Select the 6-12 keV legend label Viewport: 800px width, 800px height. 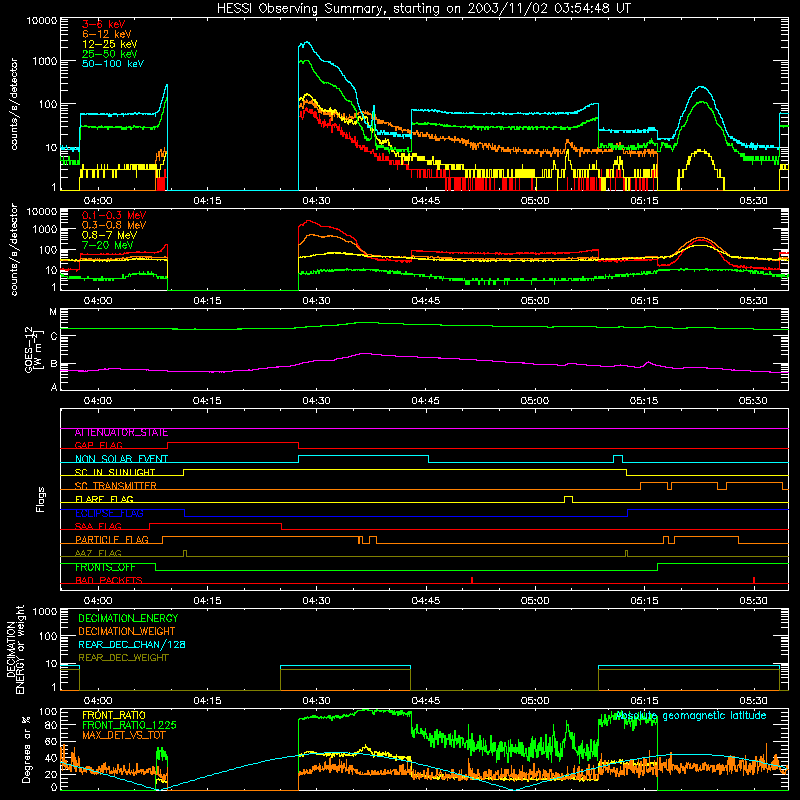pos(107,34)
